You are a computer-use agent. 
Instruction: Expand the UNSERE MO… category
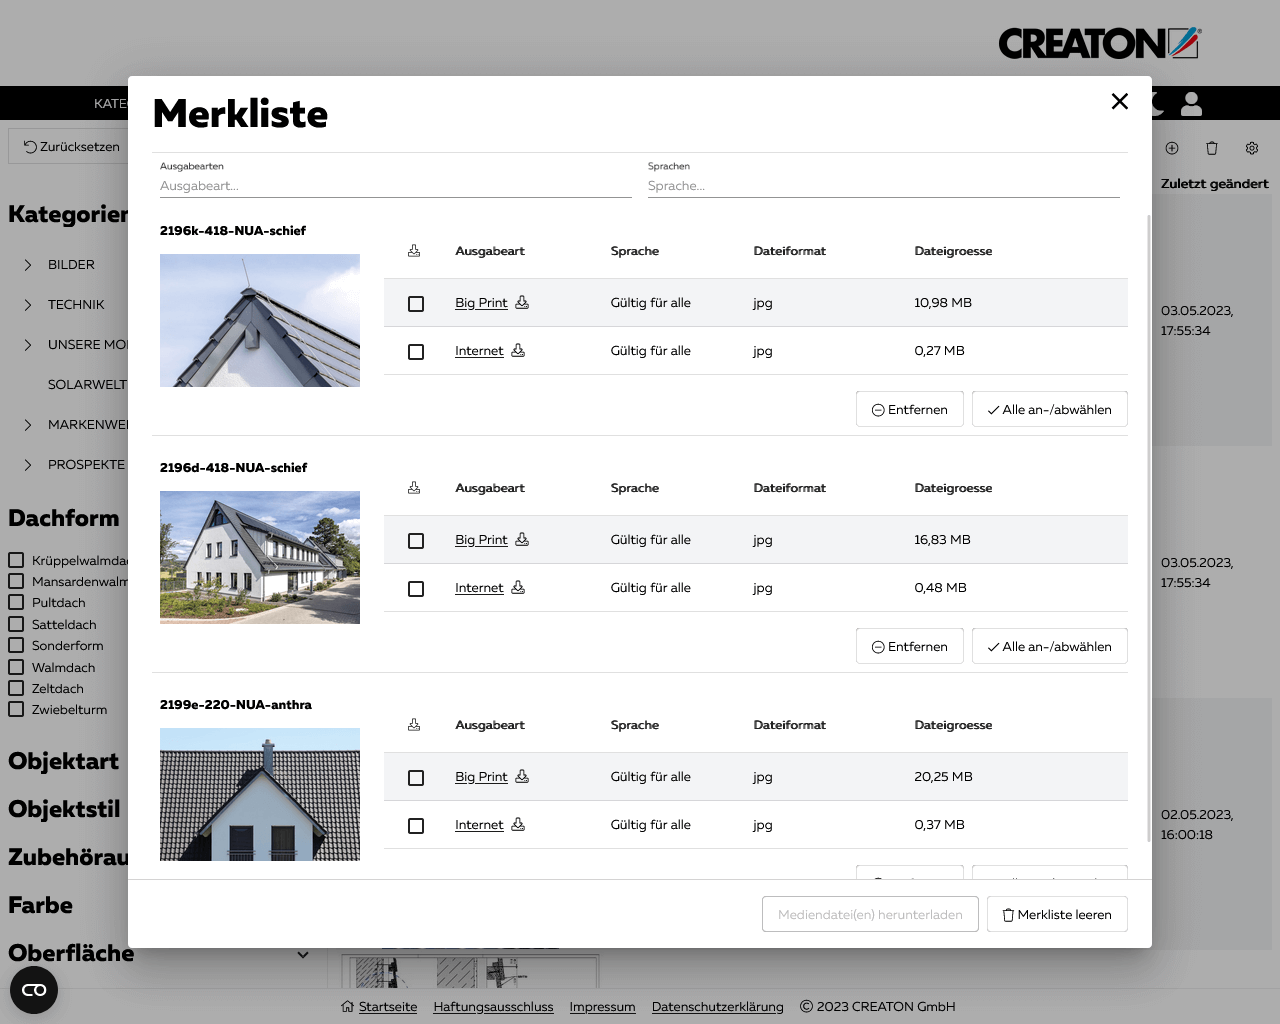tap(28, 345)
